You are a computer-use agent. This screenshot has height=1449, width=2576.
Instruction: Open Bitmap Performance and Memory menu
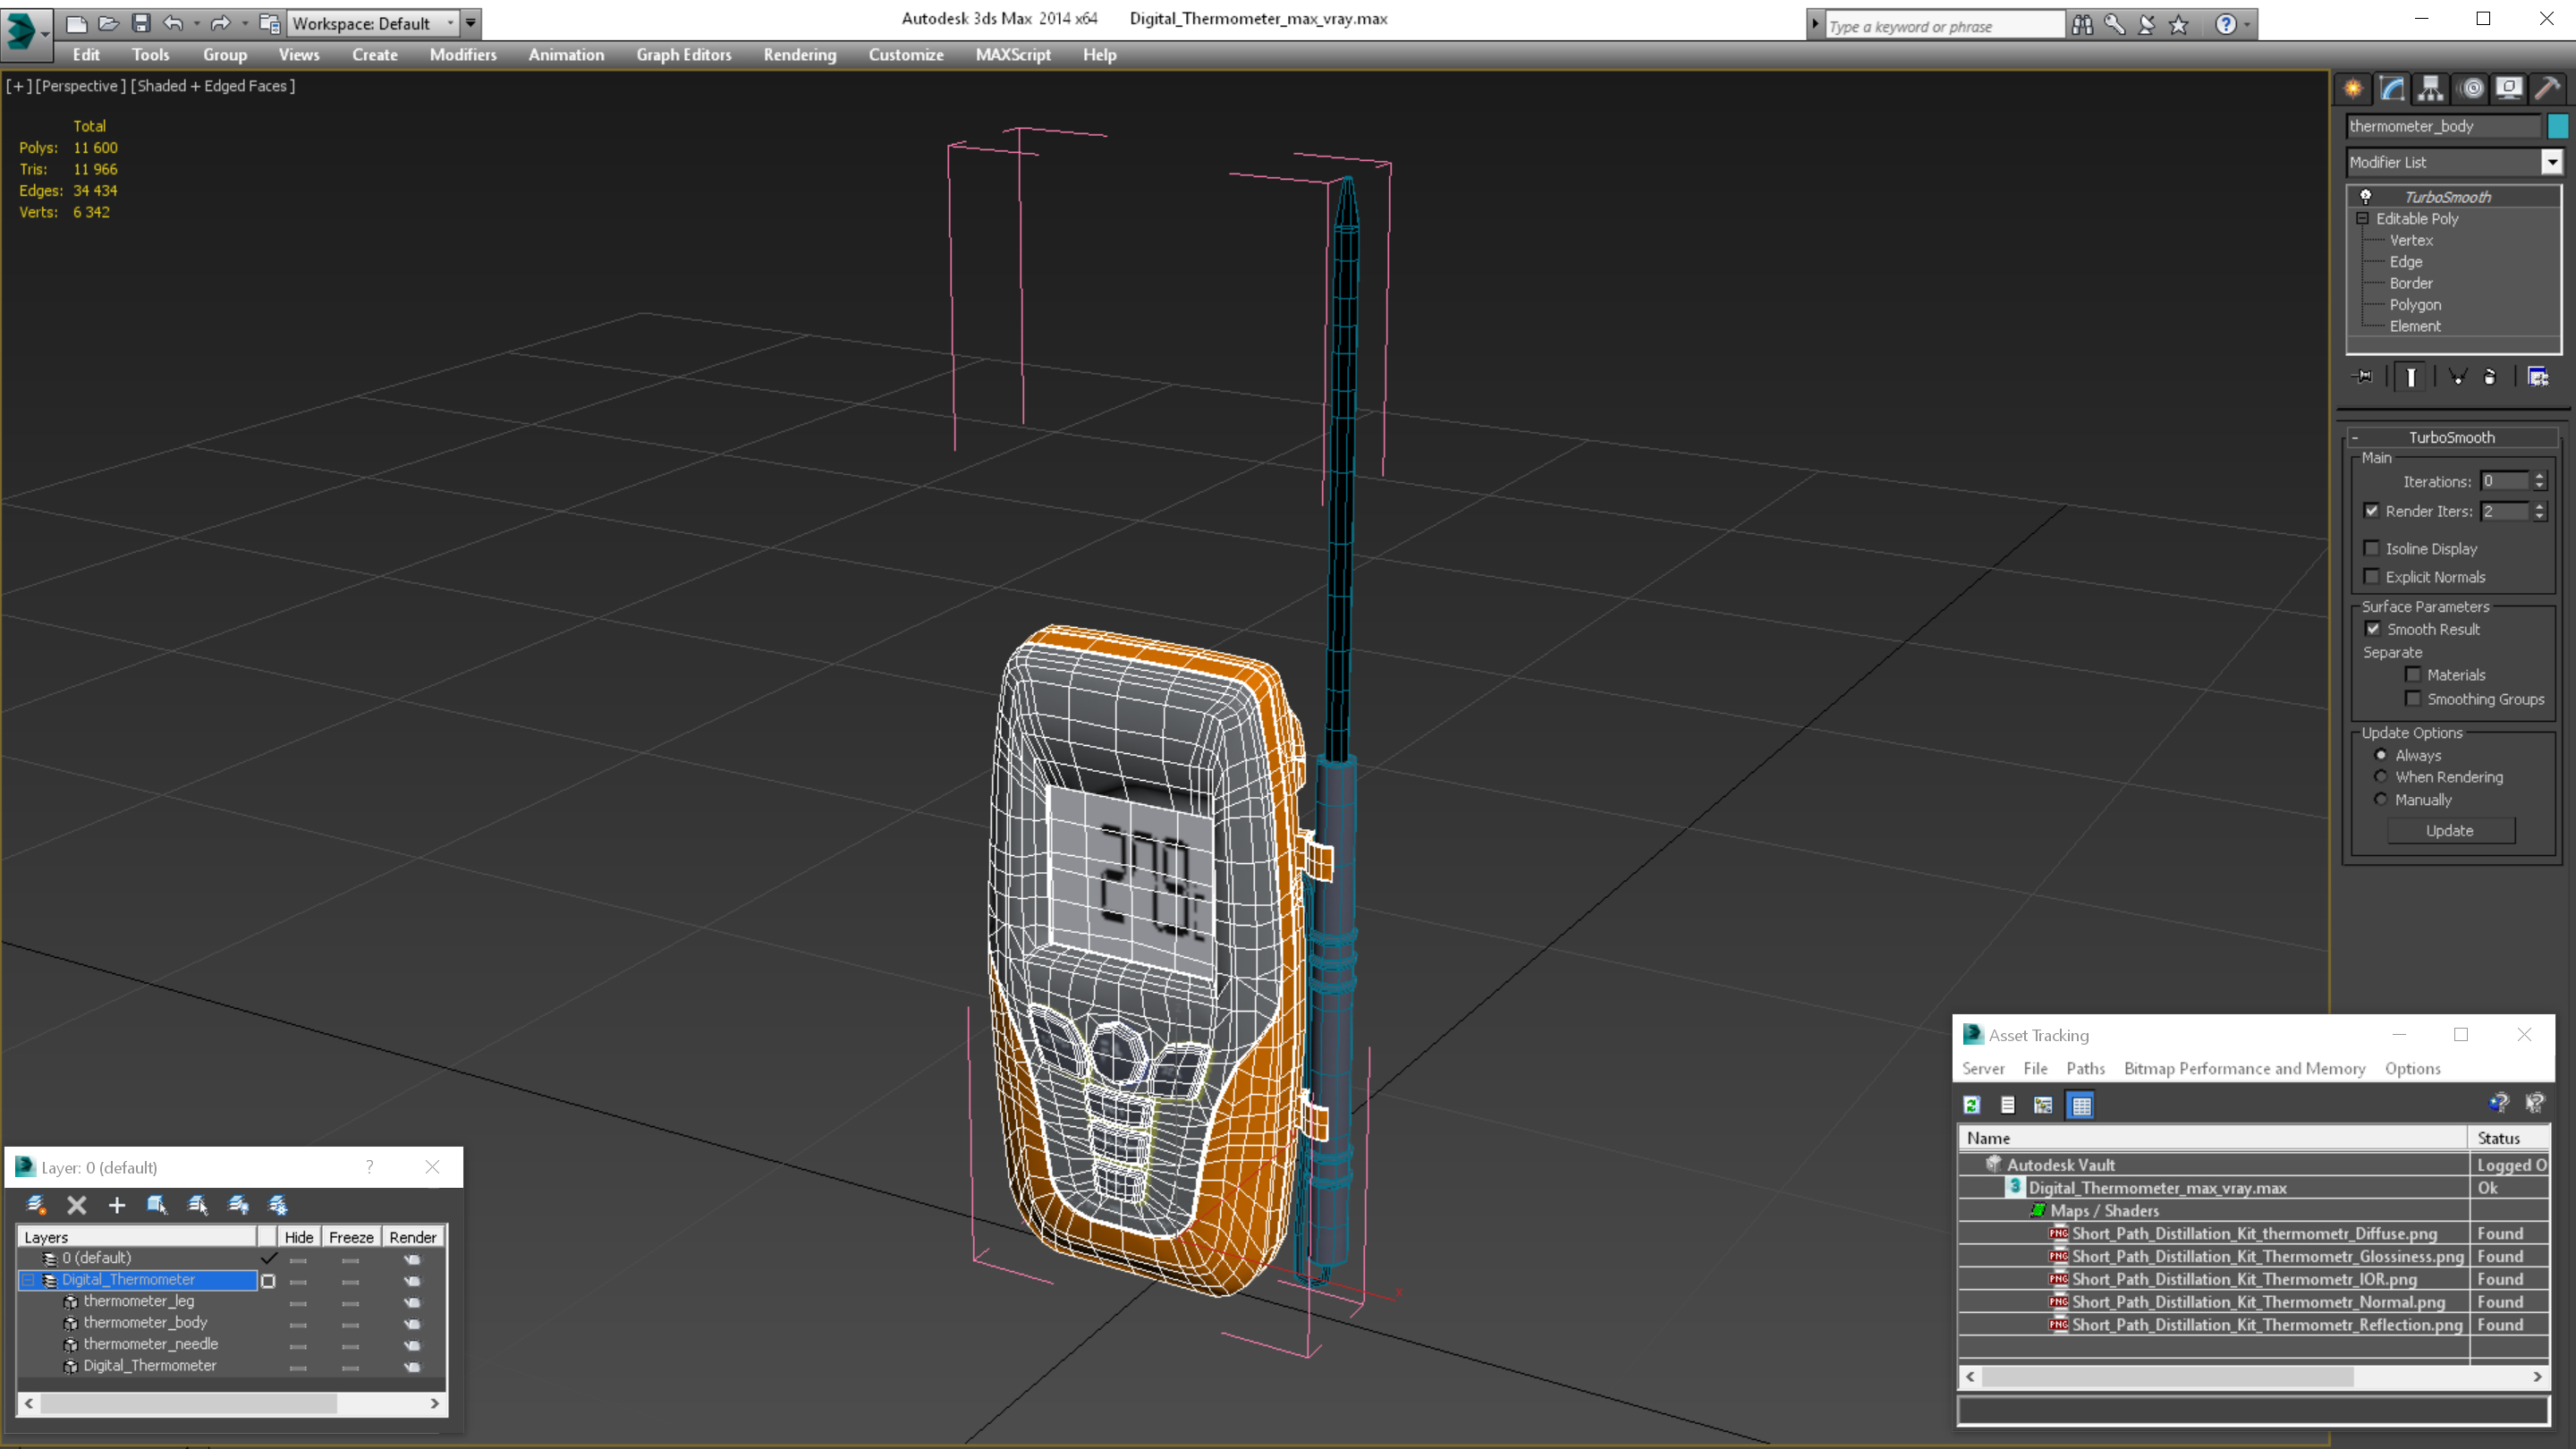pyautogui.click(x=2244, y=1069)
